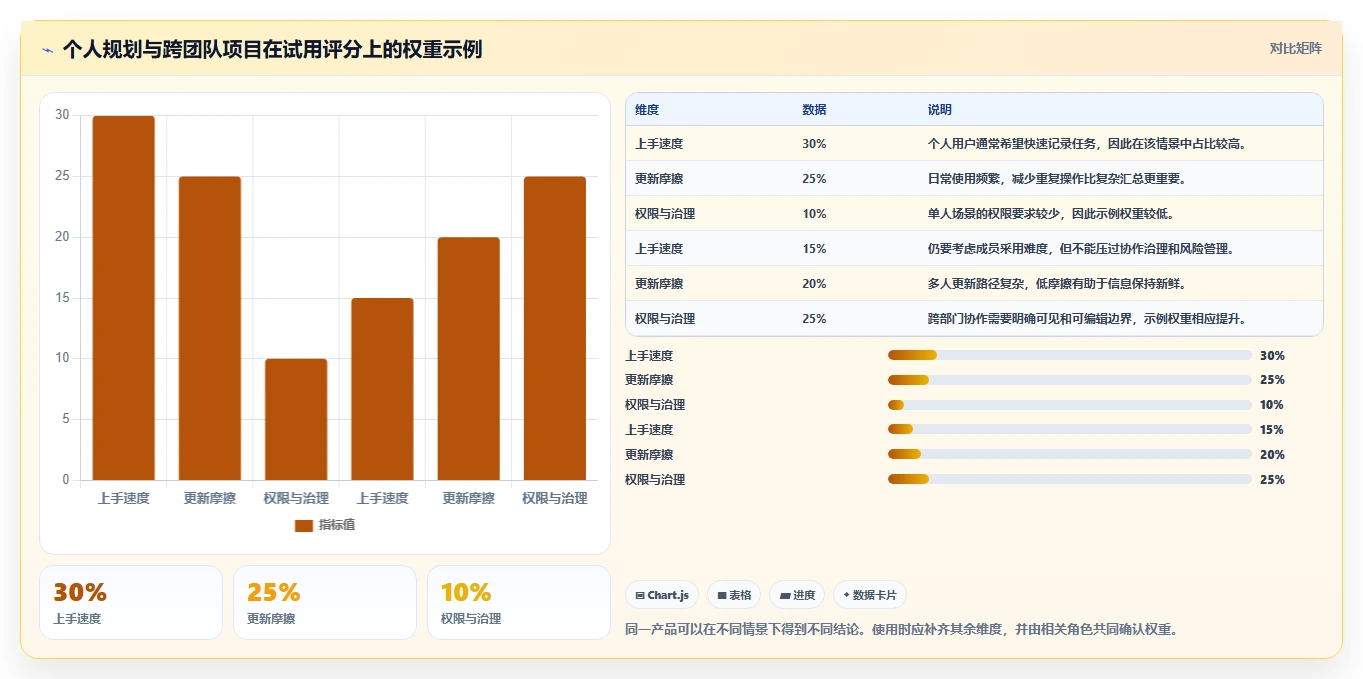The image size is (1363, 679).
Task: Click the 更新摩擦 chart bar reaching 25
Action: 210,328
